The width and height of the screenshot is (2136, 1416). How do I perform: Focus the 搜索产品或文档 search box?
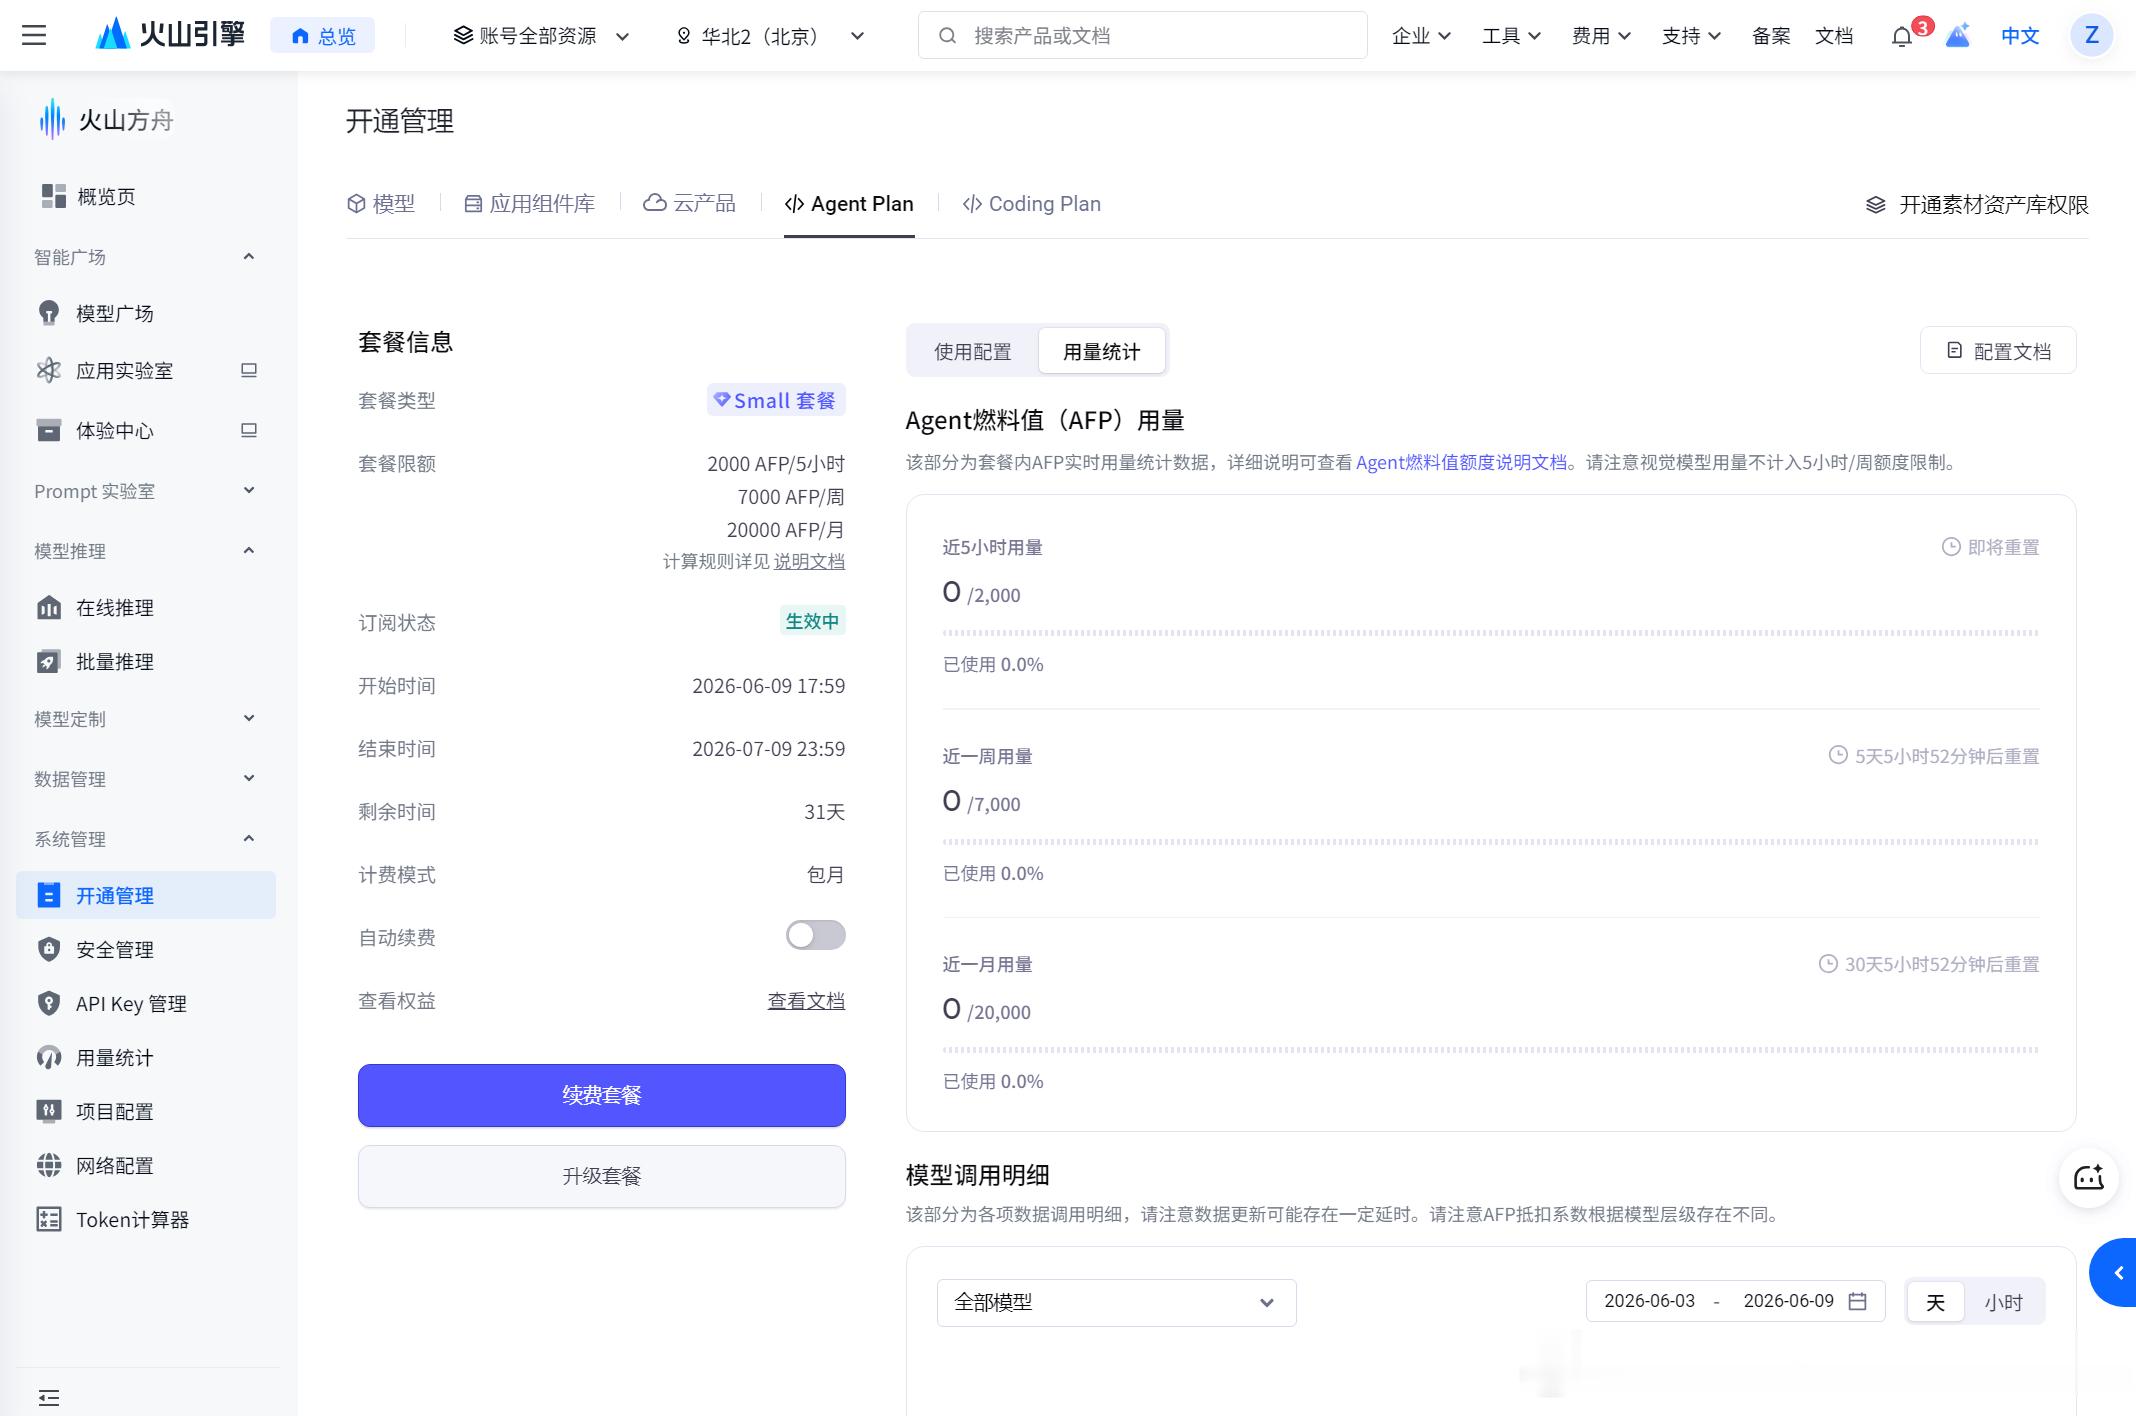click(1142, 36)
